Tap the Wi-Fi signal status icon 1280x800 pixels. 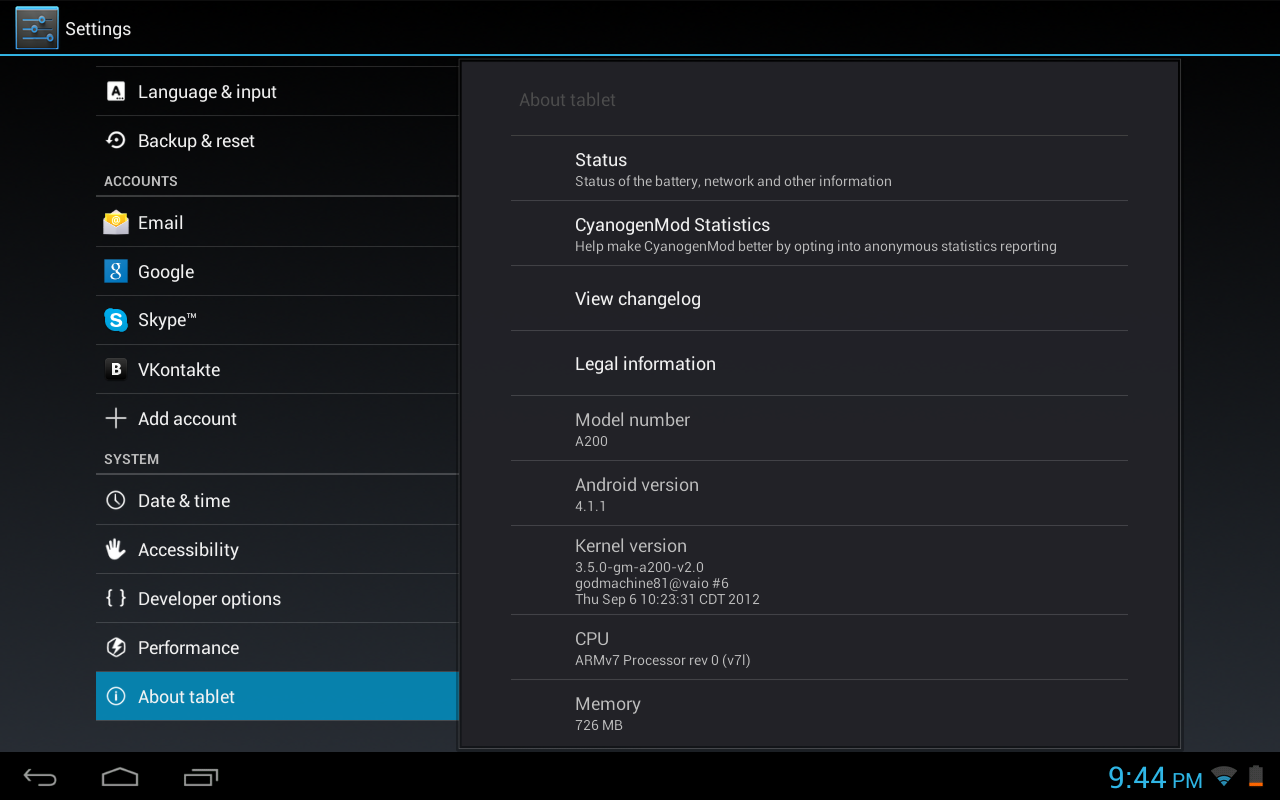pos(1224,776)
